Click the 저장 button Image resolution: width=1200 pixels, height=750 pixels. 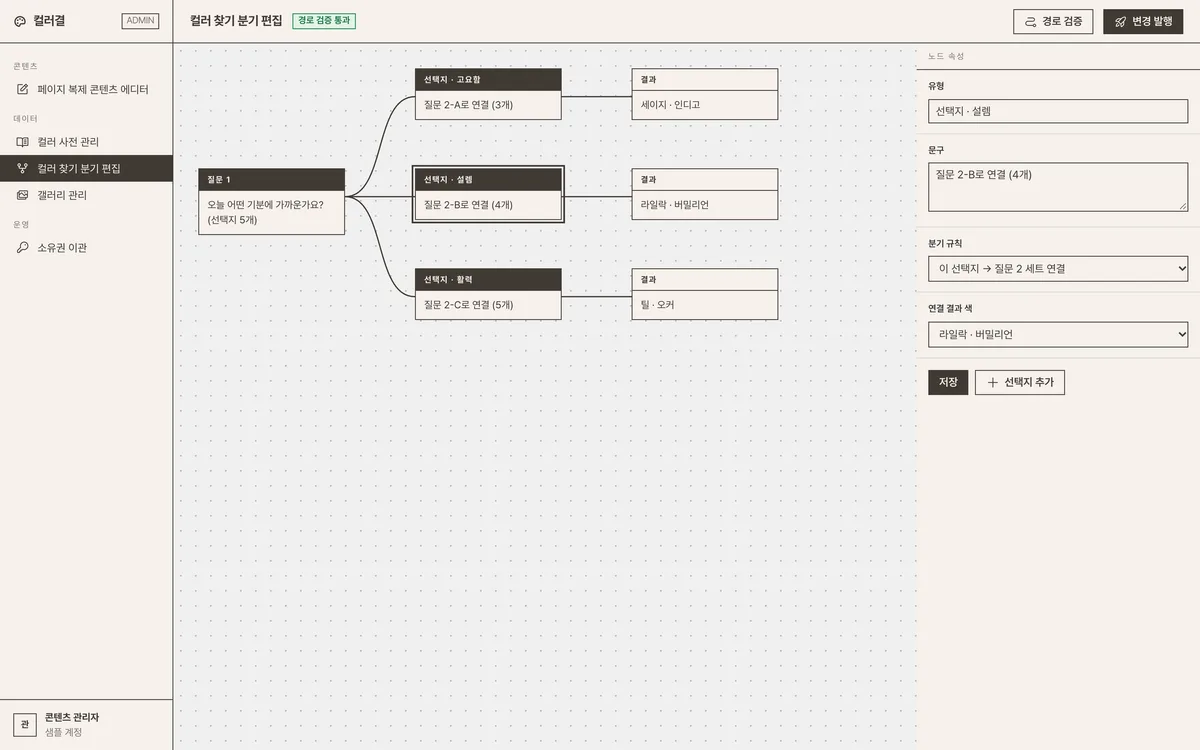pyautogui.click(x=948, y=382)
